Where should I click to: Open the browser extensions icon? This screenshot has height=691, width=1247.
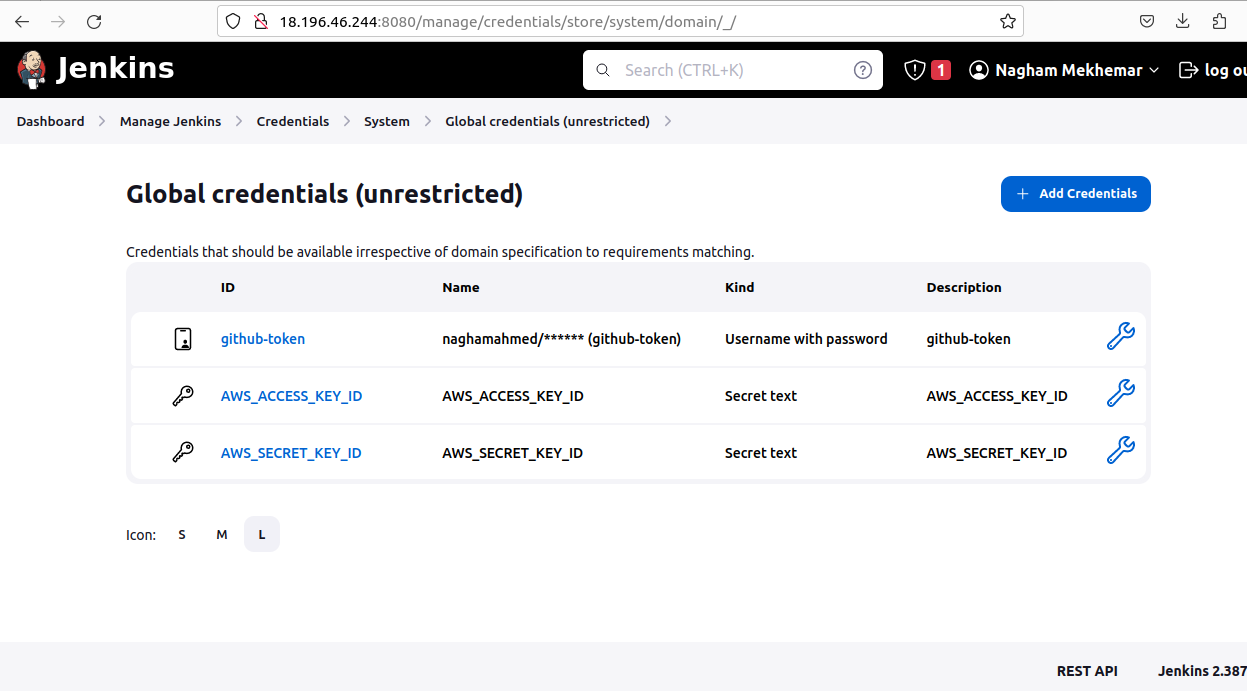[1219, 21]
